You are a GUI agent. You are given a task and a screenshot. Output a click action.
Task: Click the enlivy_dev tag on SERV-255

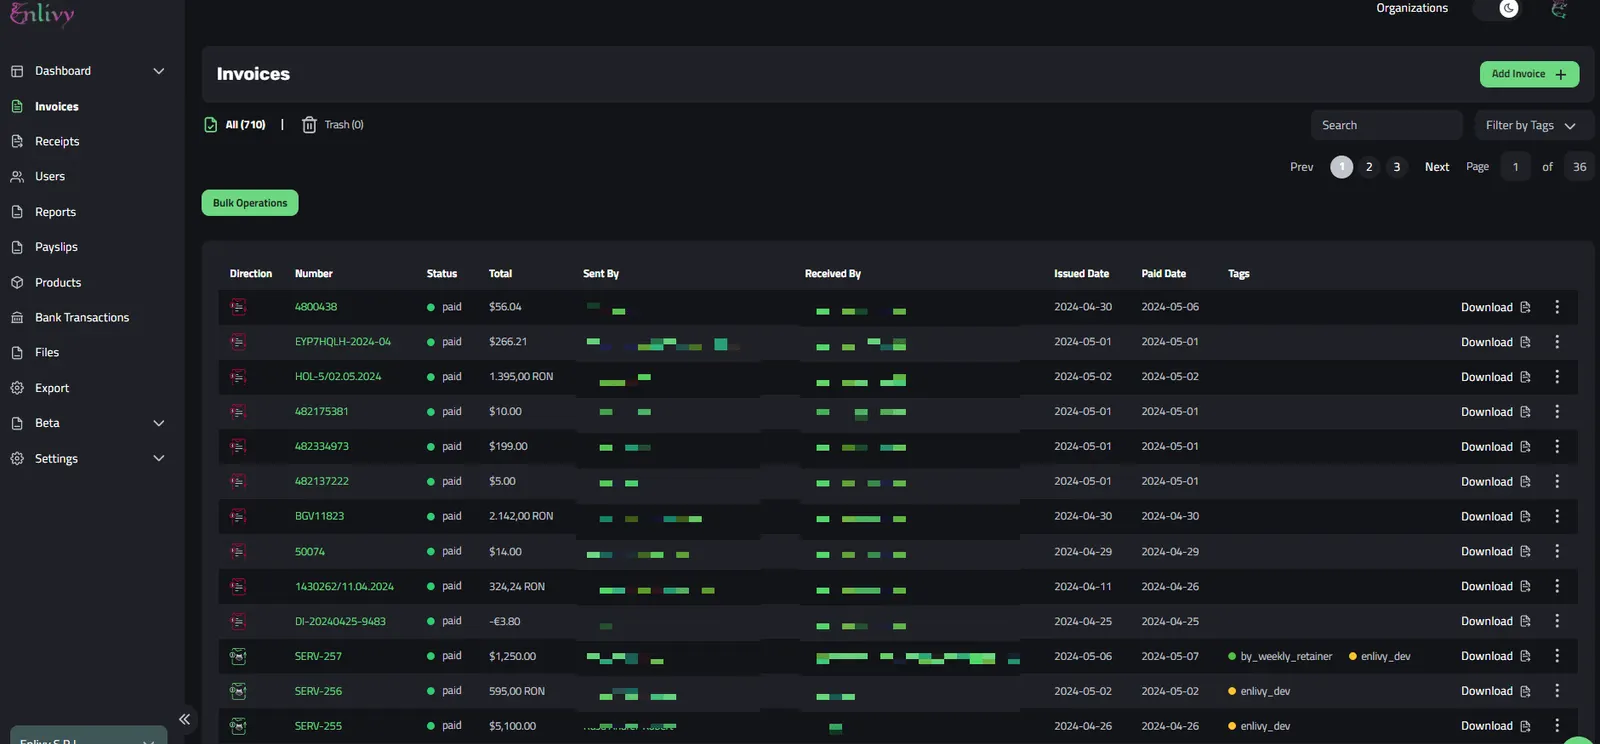pos(1259,726)
